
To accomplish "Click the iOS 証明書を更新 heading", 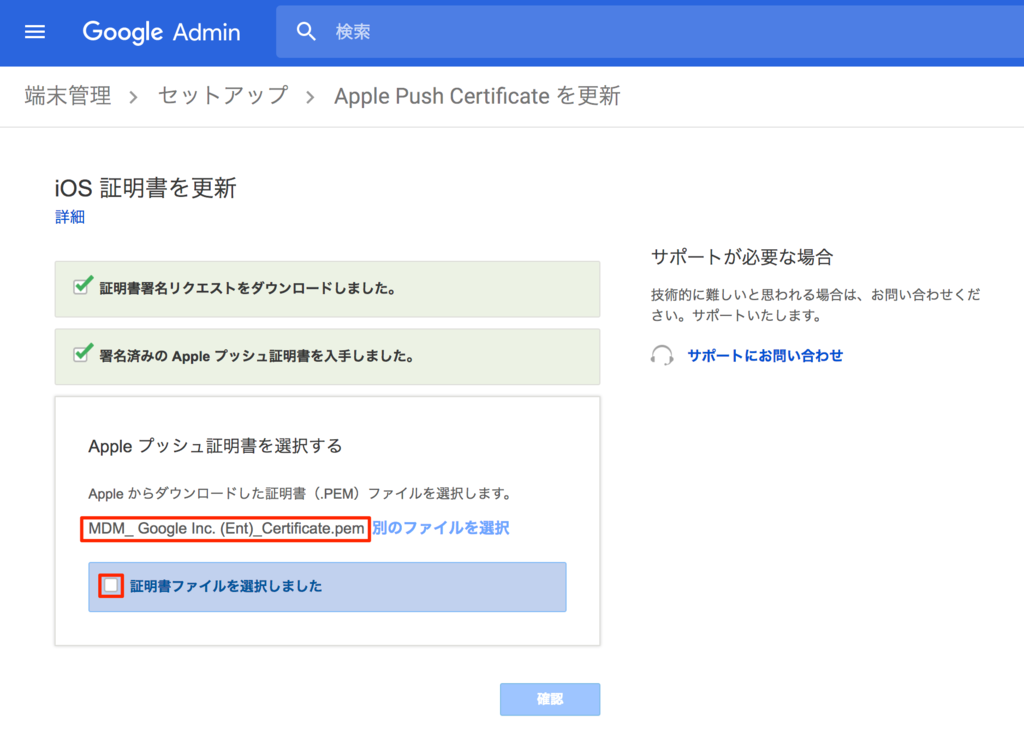I will pos(146,188).
